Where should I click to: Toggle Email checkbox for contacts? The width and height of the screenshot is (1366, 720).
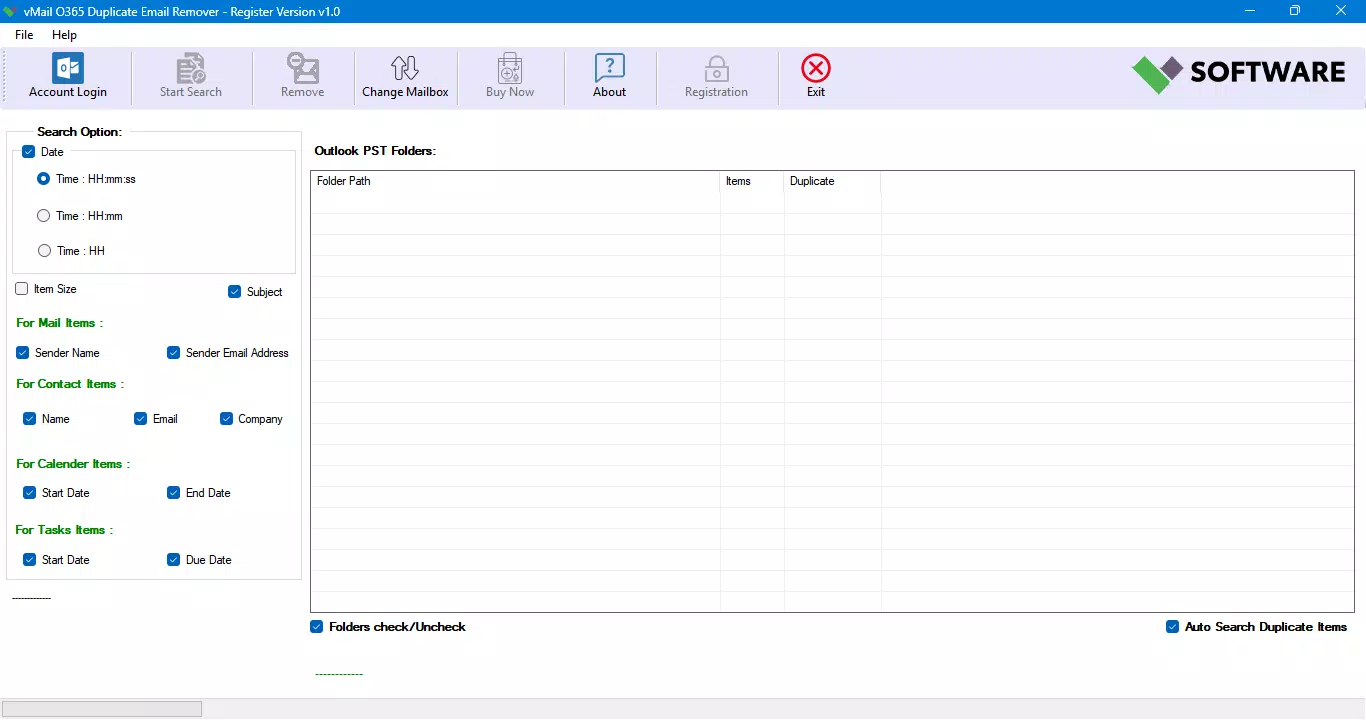click(141, 419)
